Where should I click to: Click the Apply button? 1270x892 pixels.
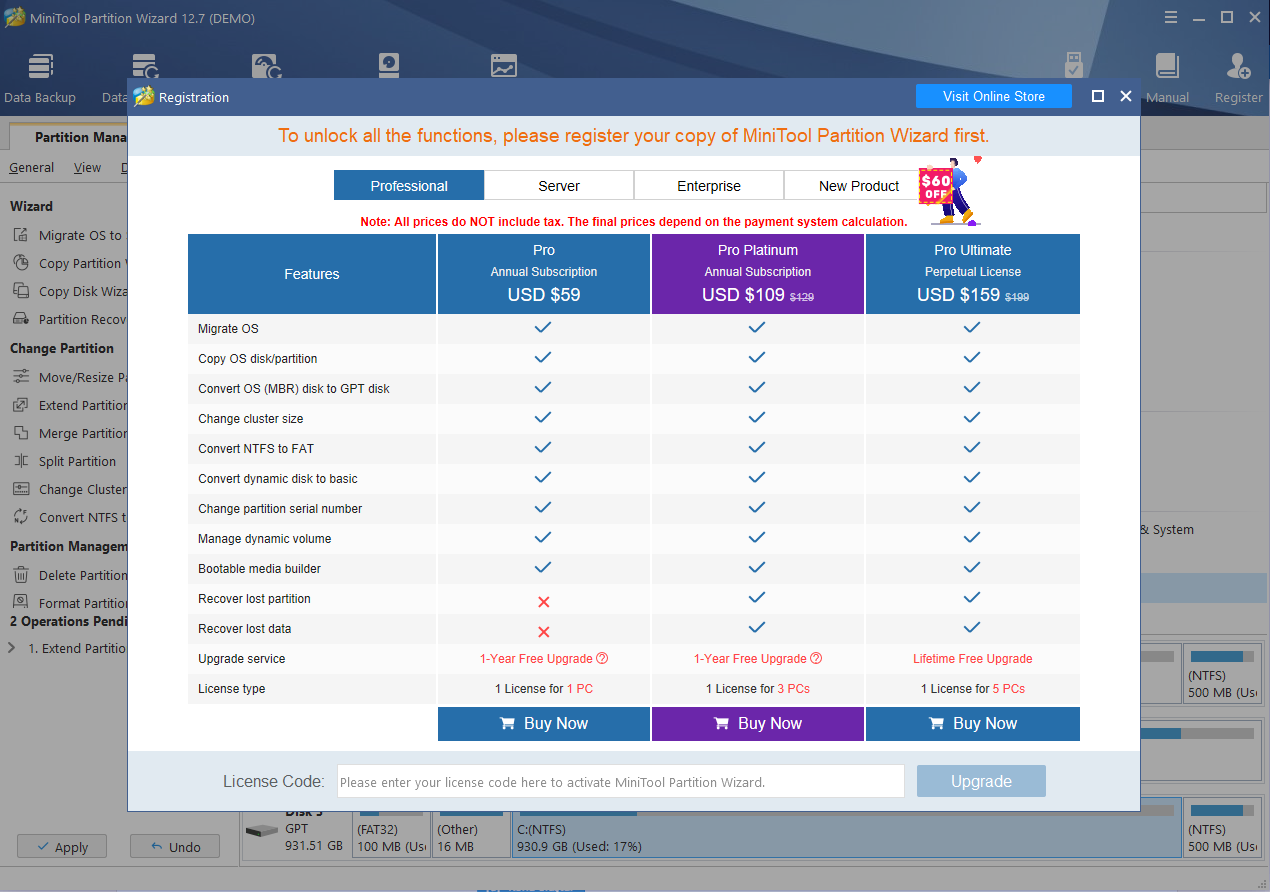coord(60,846)
